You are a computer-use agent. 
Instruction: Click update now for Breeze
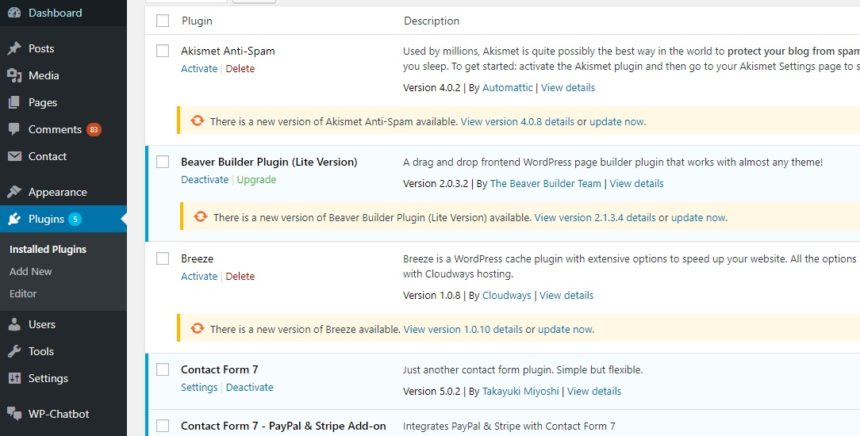click(565, 330)
